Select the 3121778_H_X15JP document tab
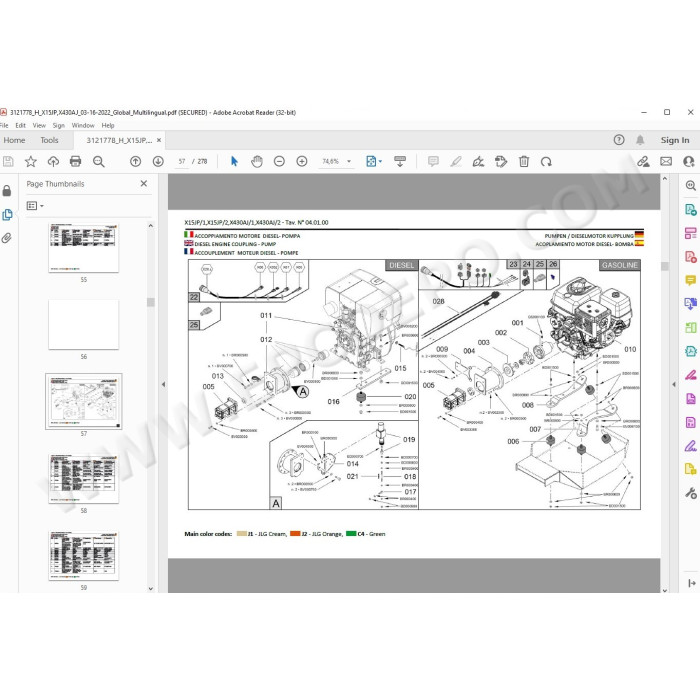 click(119, 140)
